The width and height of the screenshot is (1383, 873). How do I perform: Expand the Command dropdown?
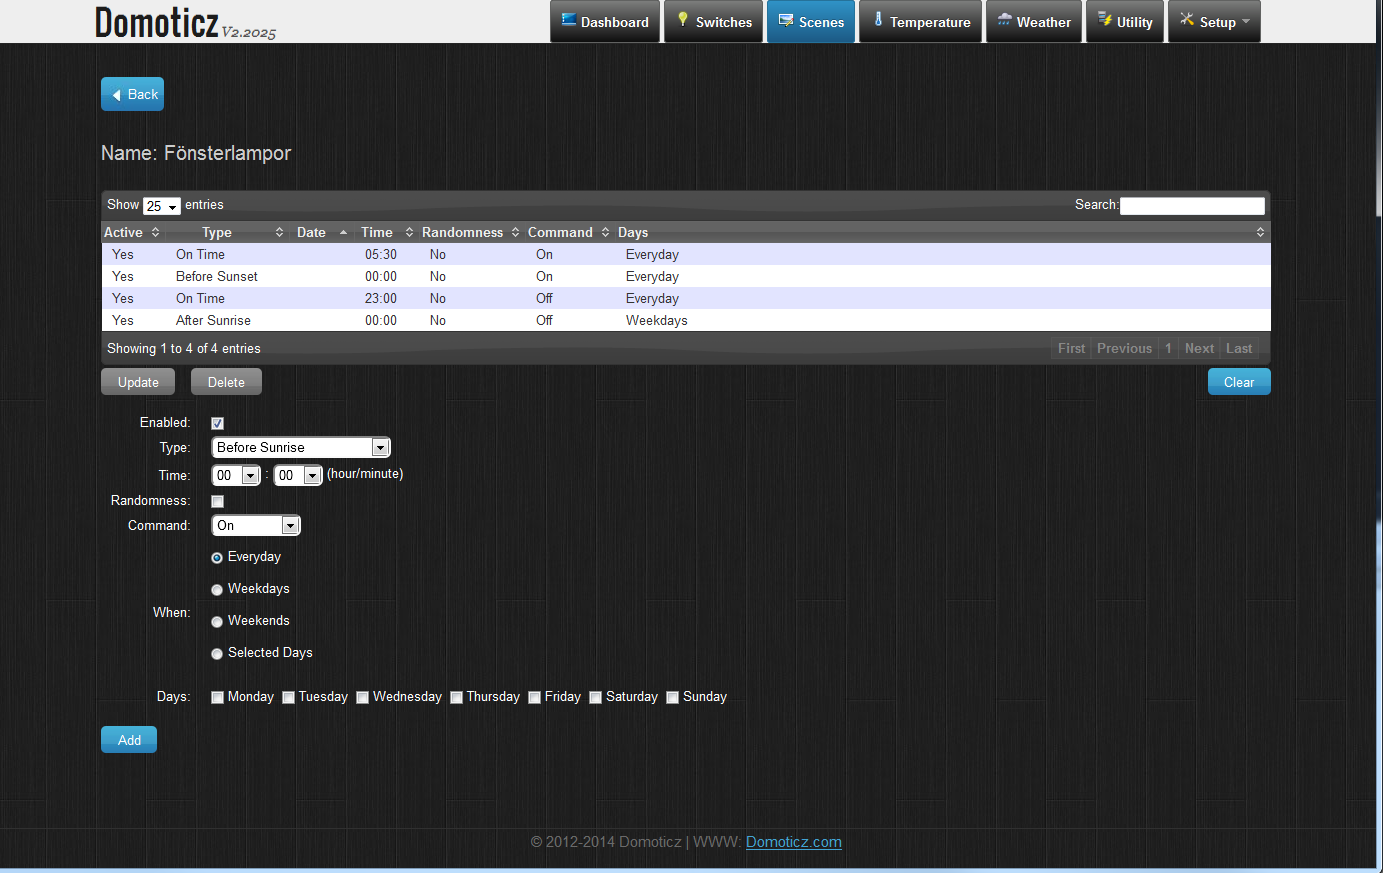click(256, 526)
